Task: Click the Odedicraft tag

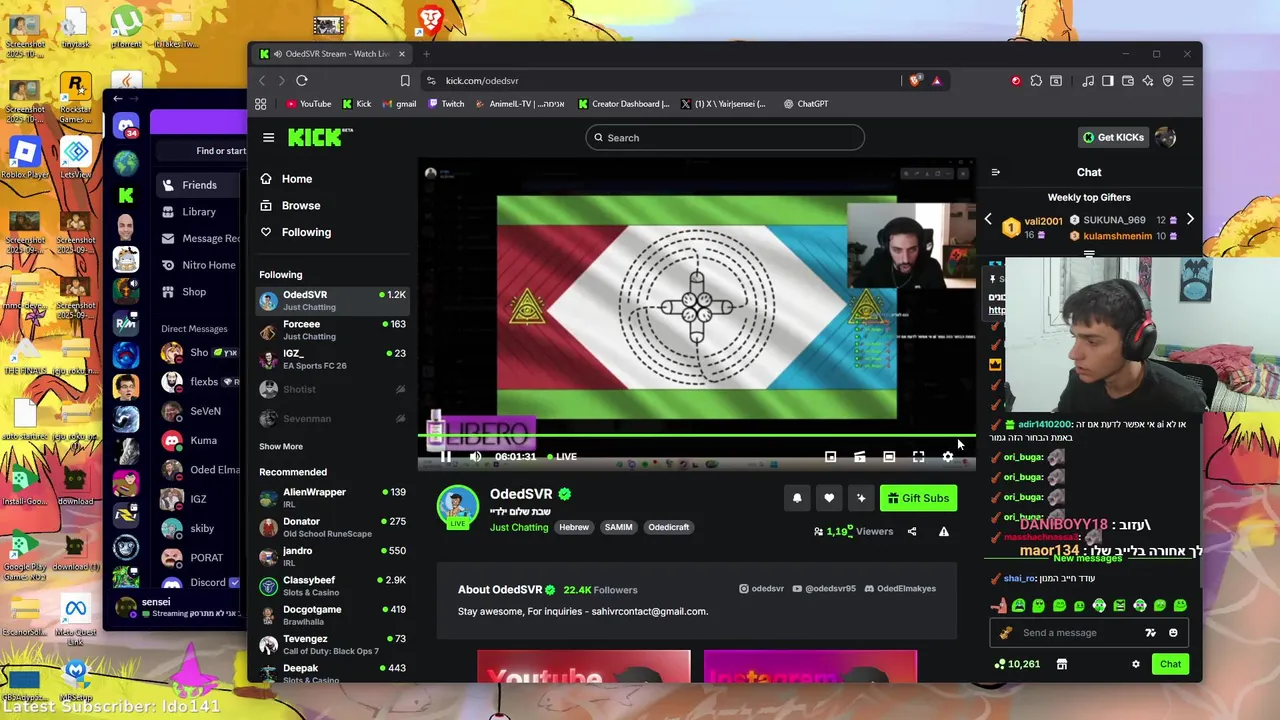Action: coord(668,527)
